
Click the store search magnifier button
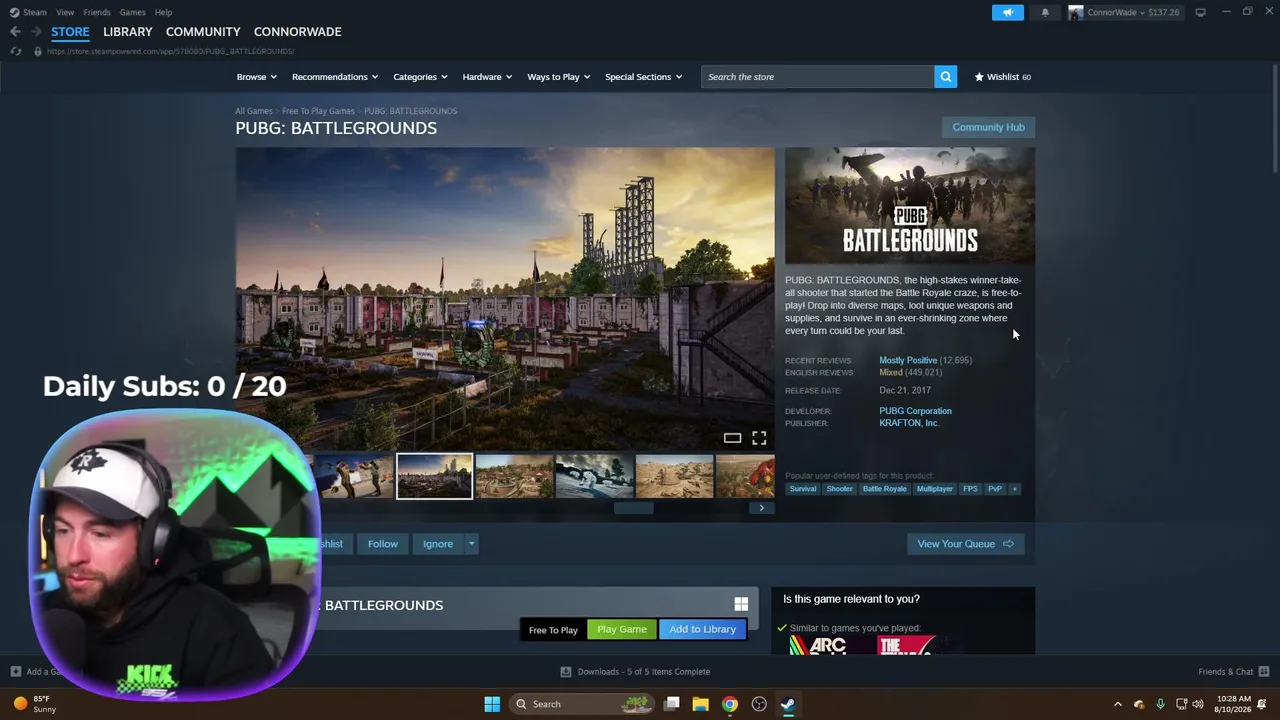(x=945, y=77)
